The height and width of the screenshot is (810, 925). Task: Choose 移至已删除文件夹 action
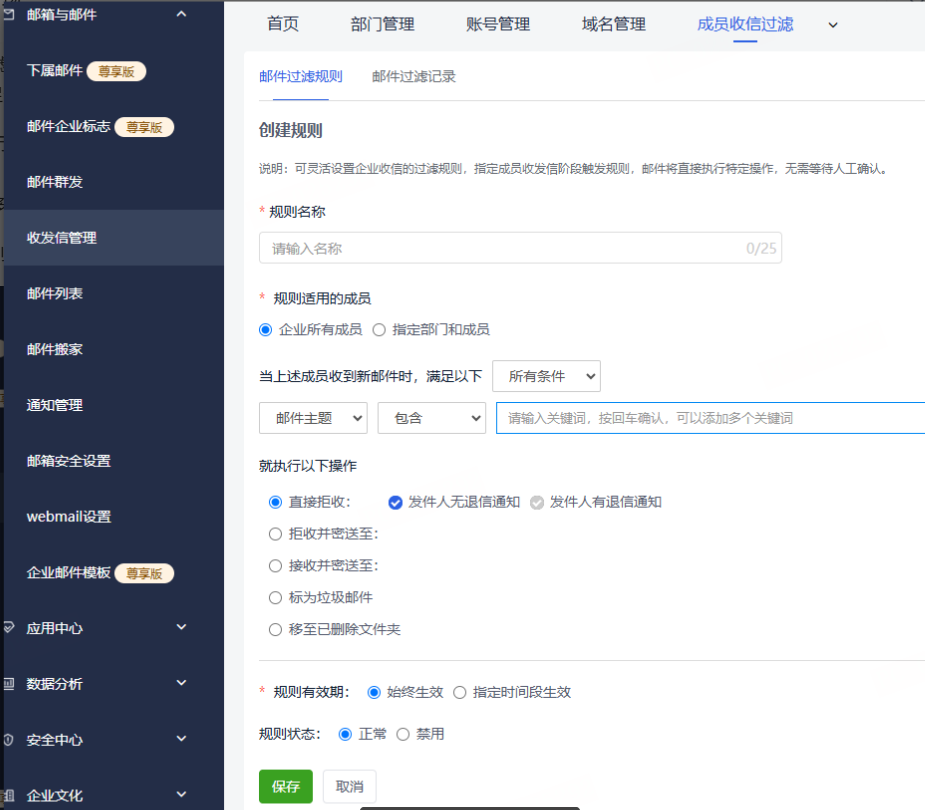point(275,629)
